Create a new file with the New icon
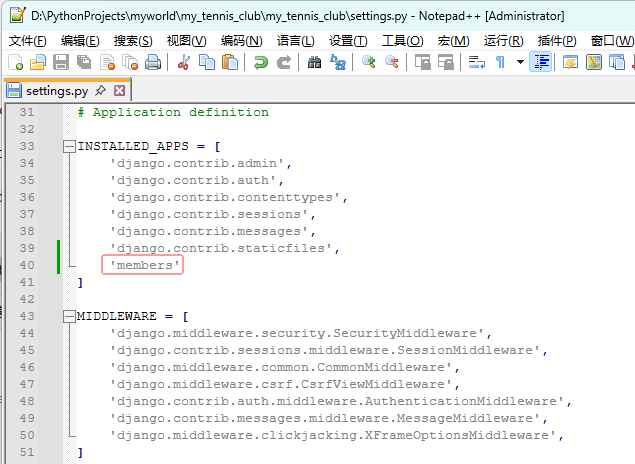The width and height of the screenshot is (635, 464). (x=15, y=63)
